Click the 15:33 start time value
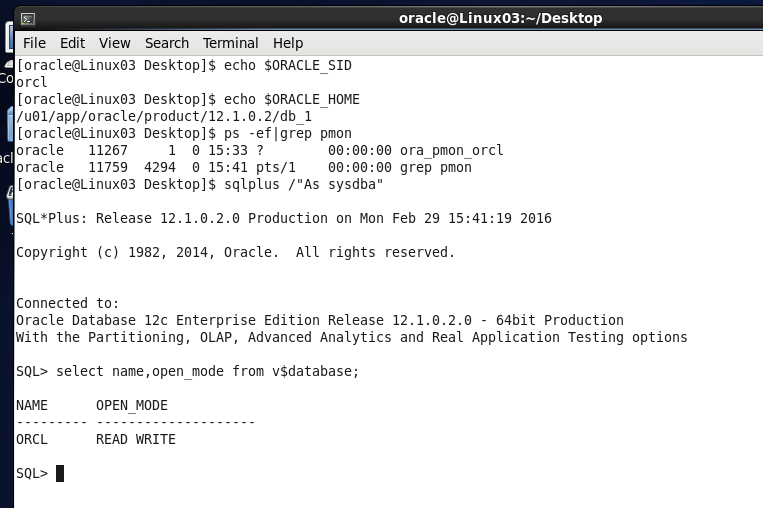 (x=228, y=150)
